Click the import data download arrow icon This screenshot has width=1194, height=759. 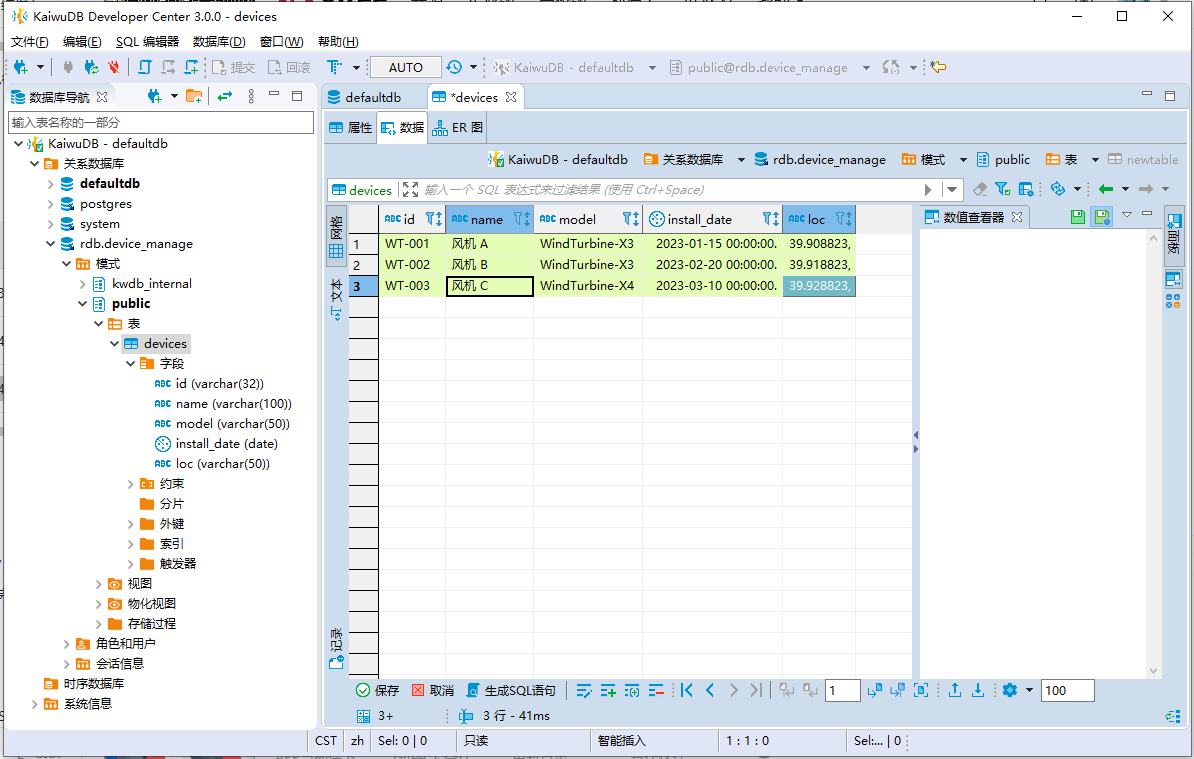coord(978,690)
